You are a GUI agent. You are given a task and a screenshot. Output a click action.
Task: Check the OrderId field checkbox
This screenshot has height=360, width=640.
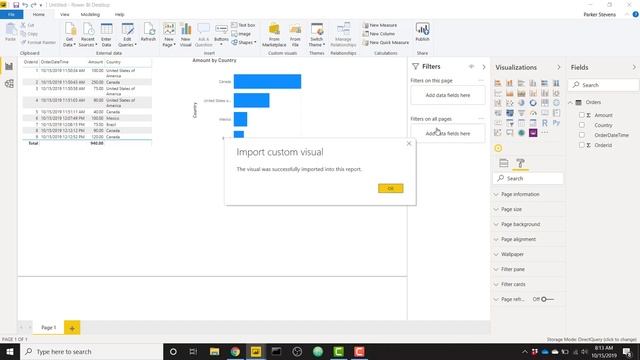click(x=582, y=145)
